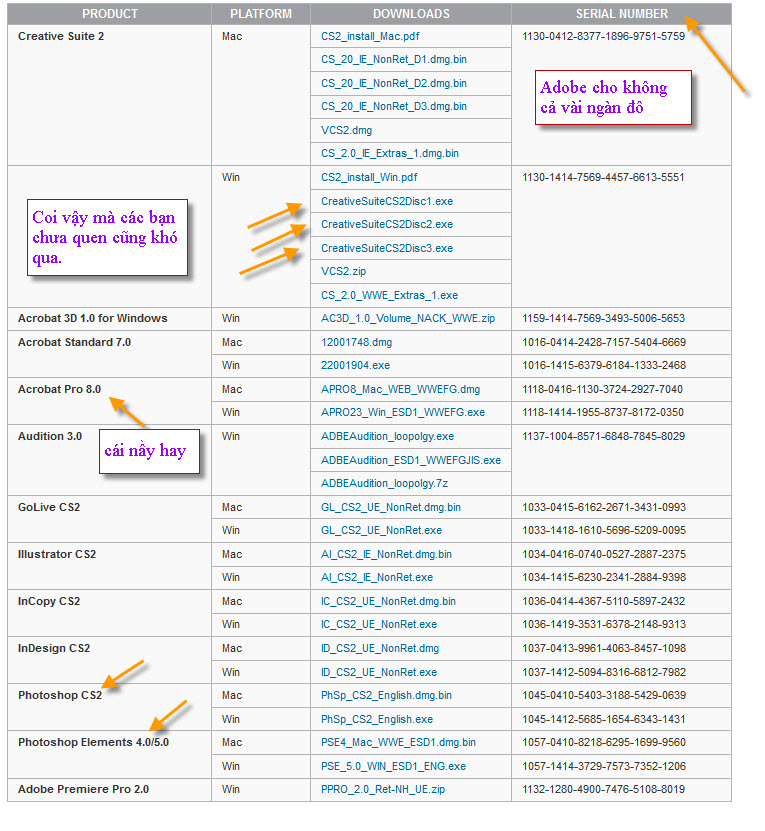This screenshot has height=831, width=765.
Task: Select serial 1033-0415-6162-2671-3431-0993
Action: 604,508
